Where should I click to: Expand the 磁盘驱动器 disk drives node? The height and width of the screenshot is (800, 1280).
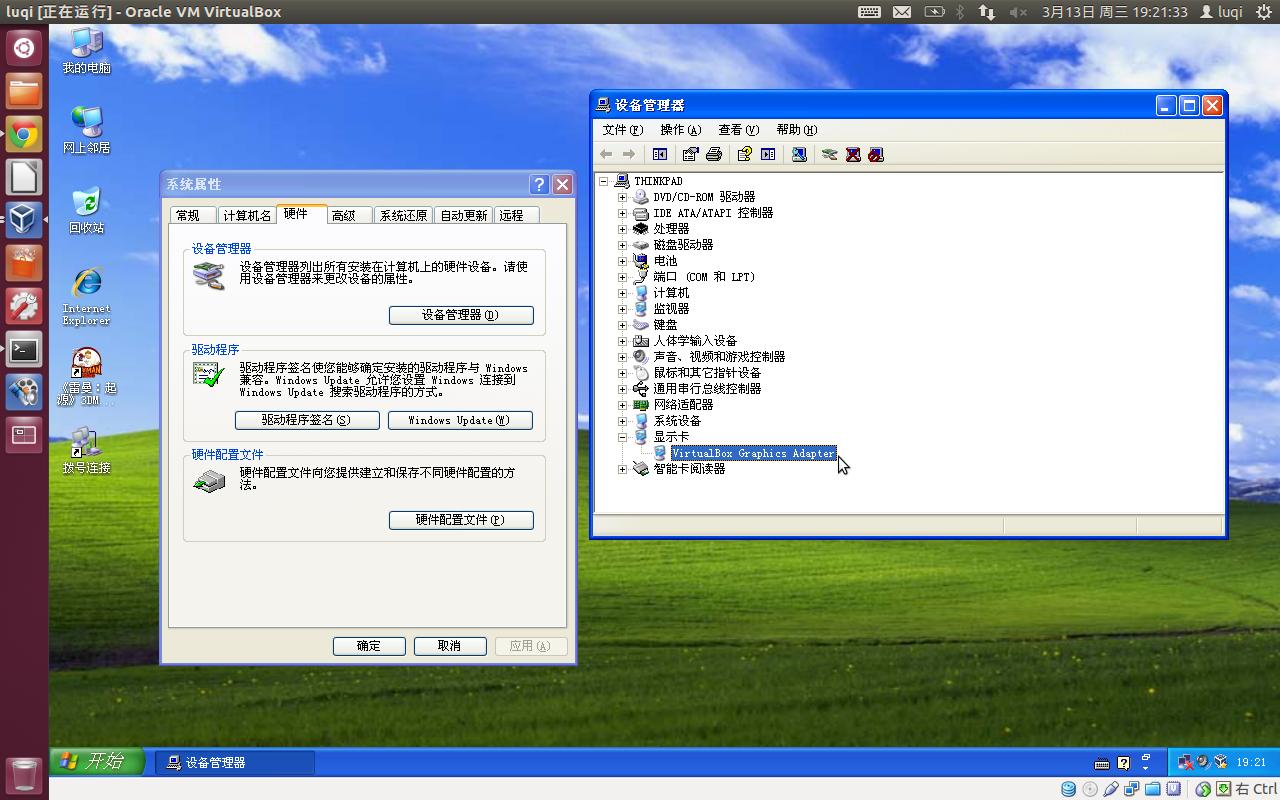tap(622, 245)
